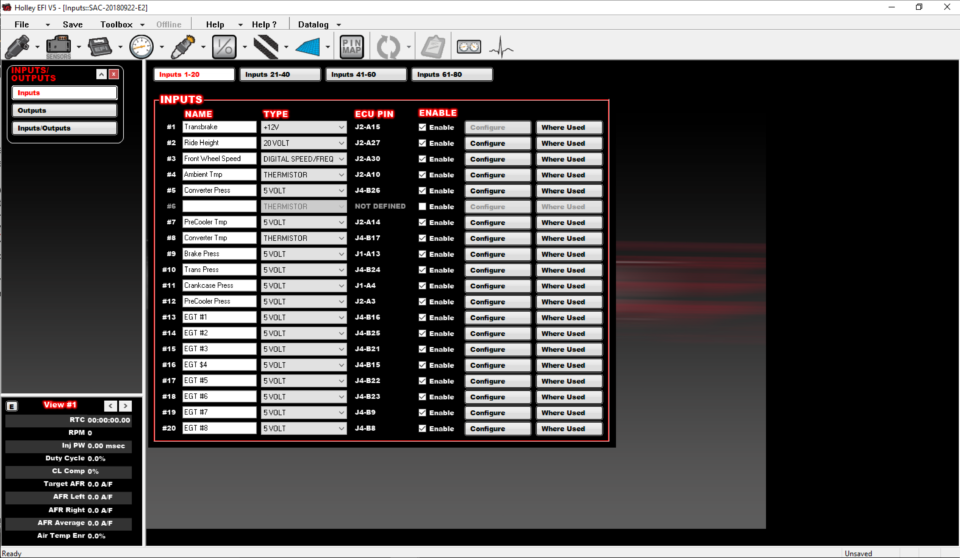Configure input #2 Ride Height
Screen dimensions: 960x558
[498, 143]
